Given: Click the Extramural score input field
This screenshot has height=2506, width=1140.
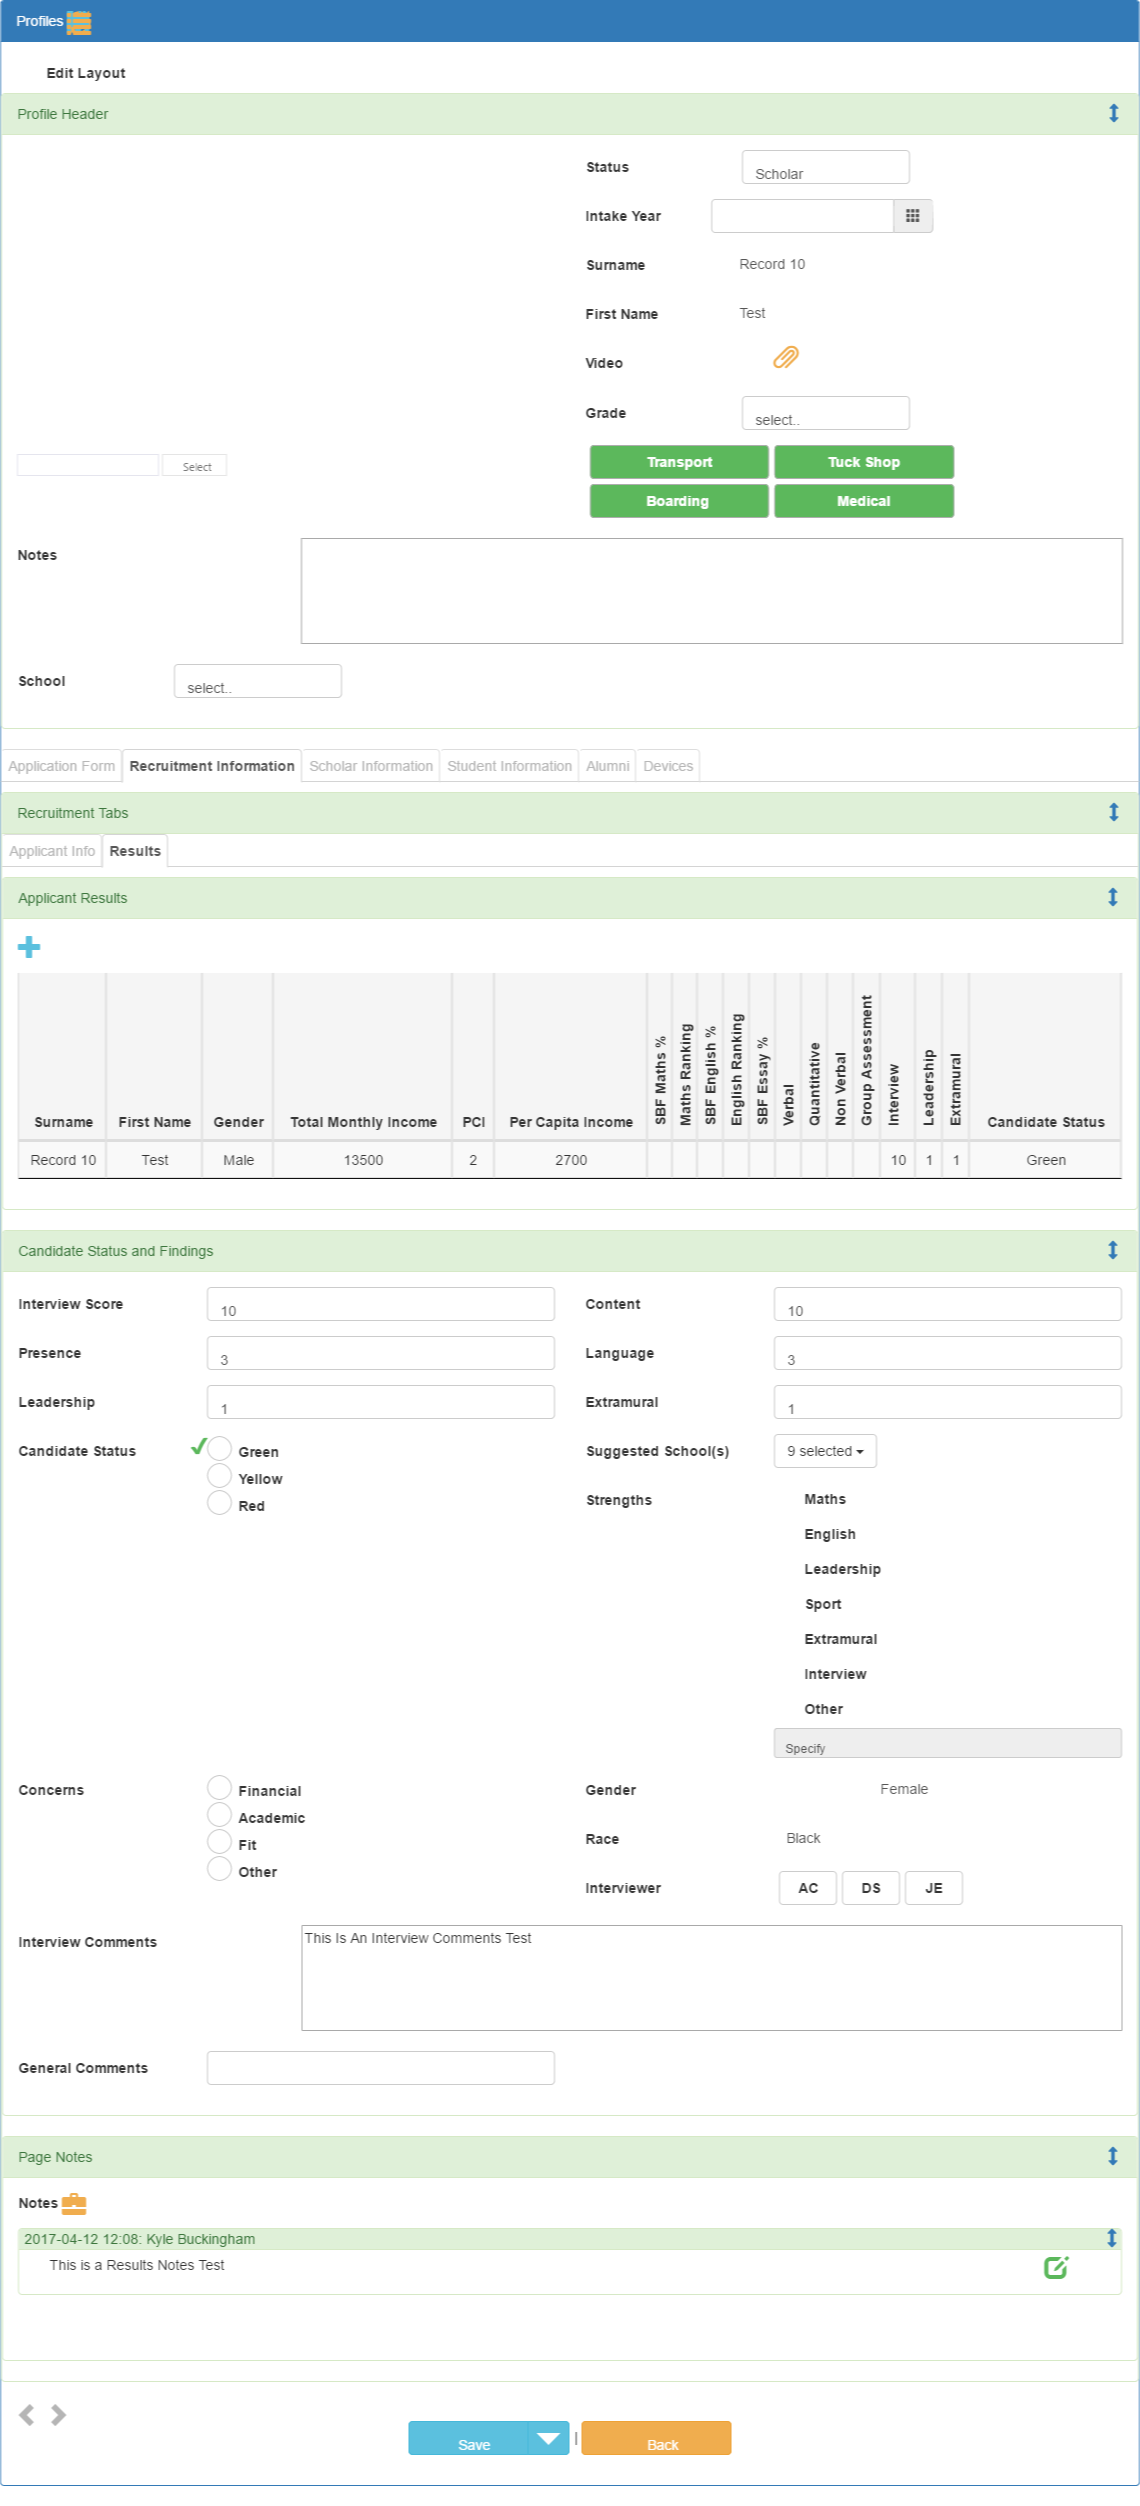Looking at the screenshot, I should (948, 1403).
